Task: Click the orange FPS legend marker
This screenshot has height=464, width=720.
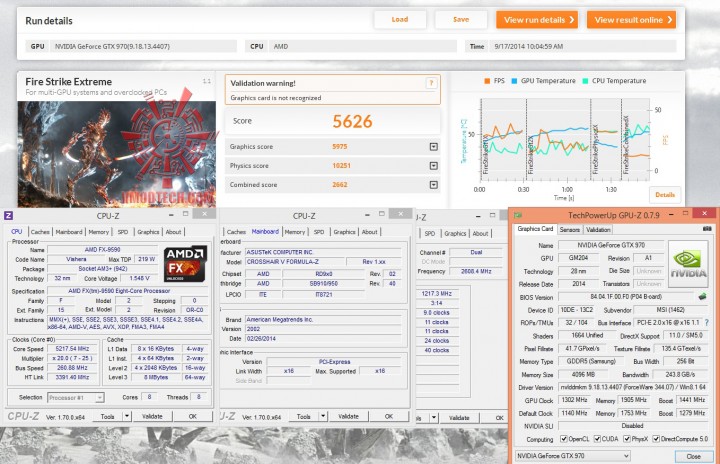Action: (x=487, y=81)
